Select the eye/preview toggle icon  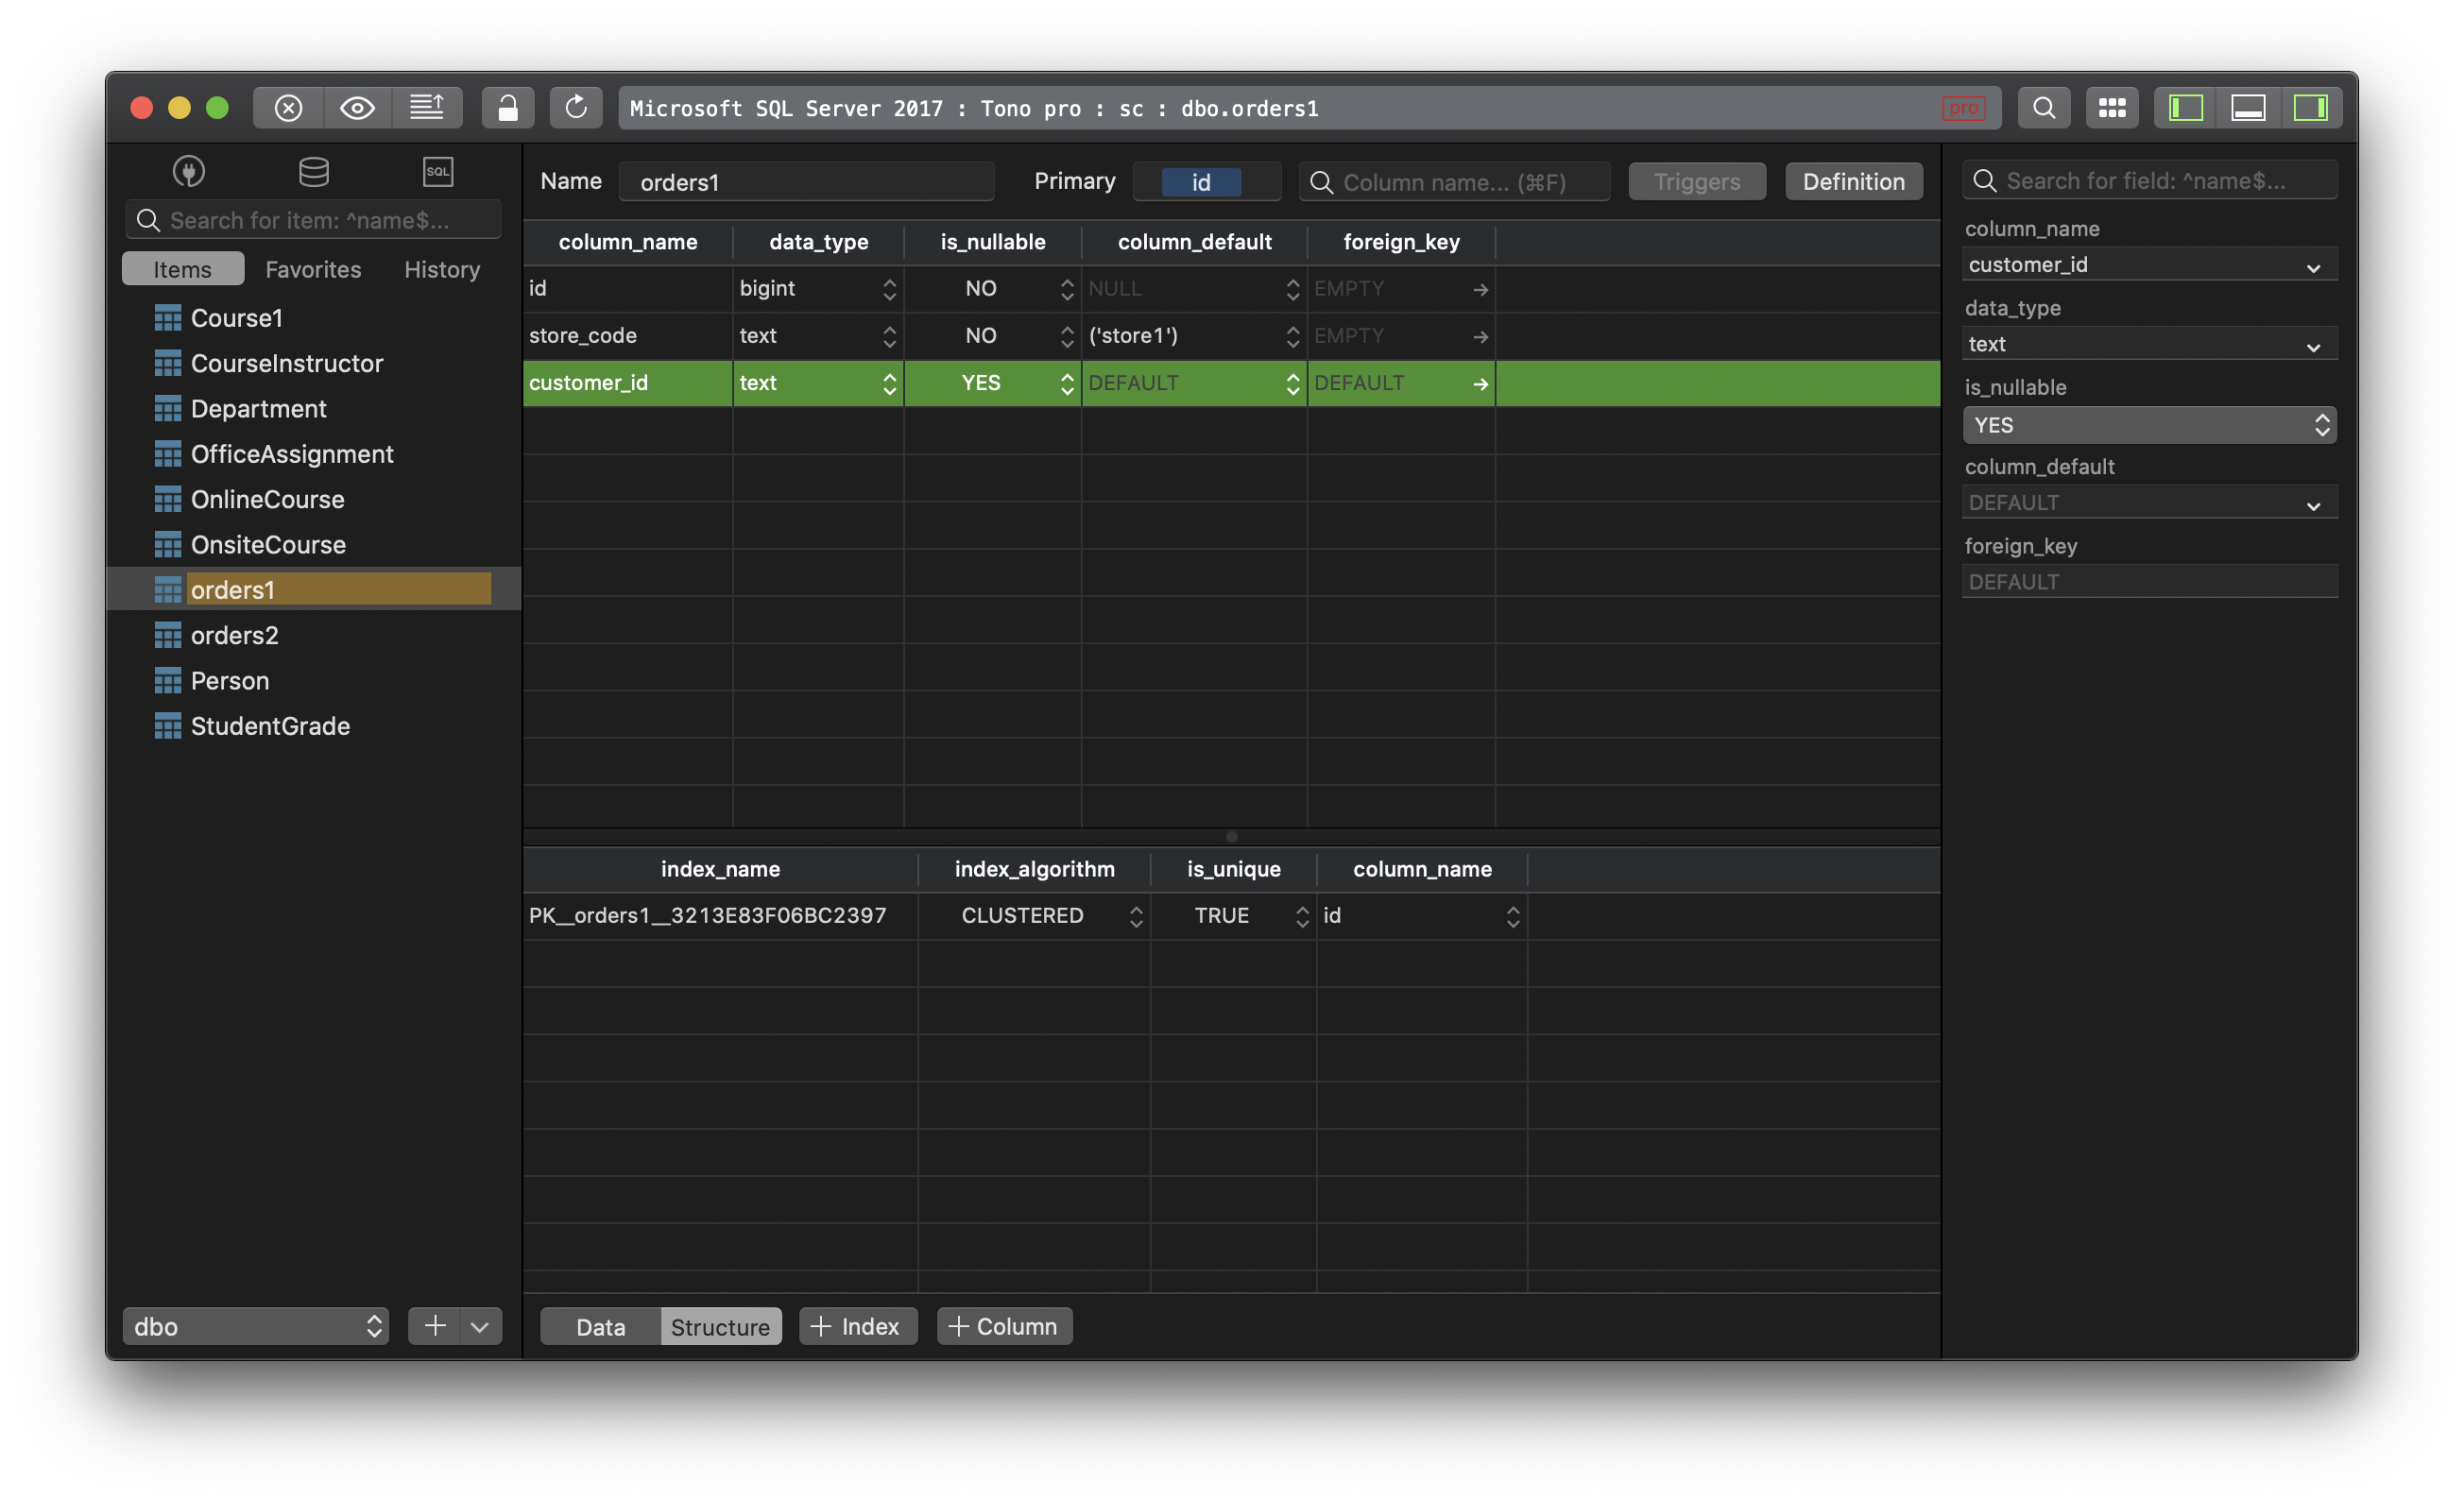[x=357, y=106]
